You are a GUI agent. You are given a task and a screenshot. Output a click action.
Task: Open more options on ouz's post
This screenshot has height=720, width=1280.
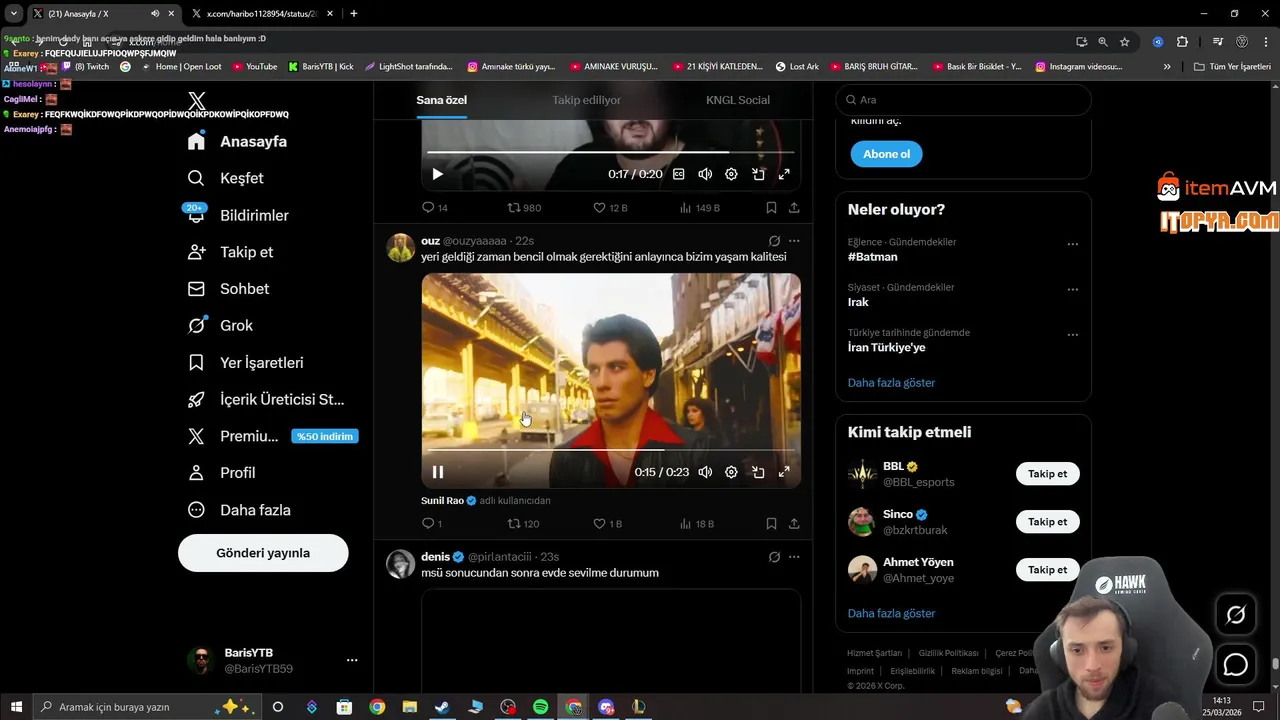tap(794, 241)
